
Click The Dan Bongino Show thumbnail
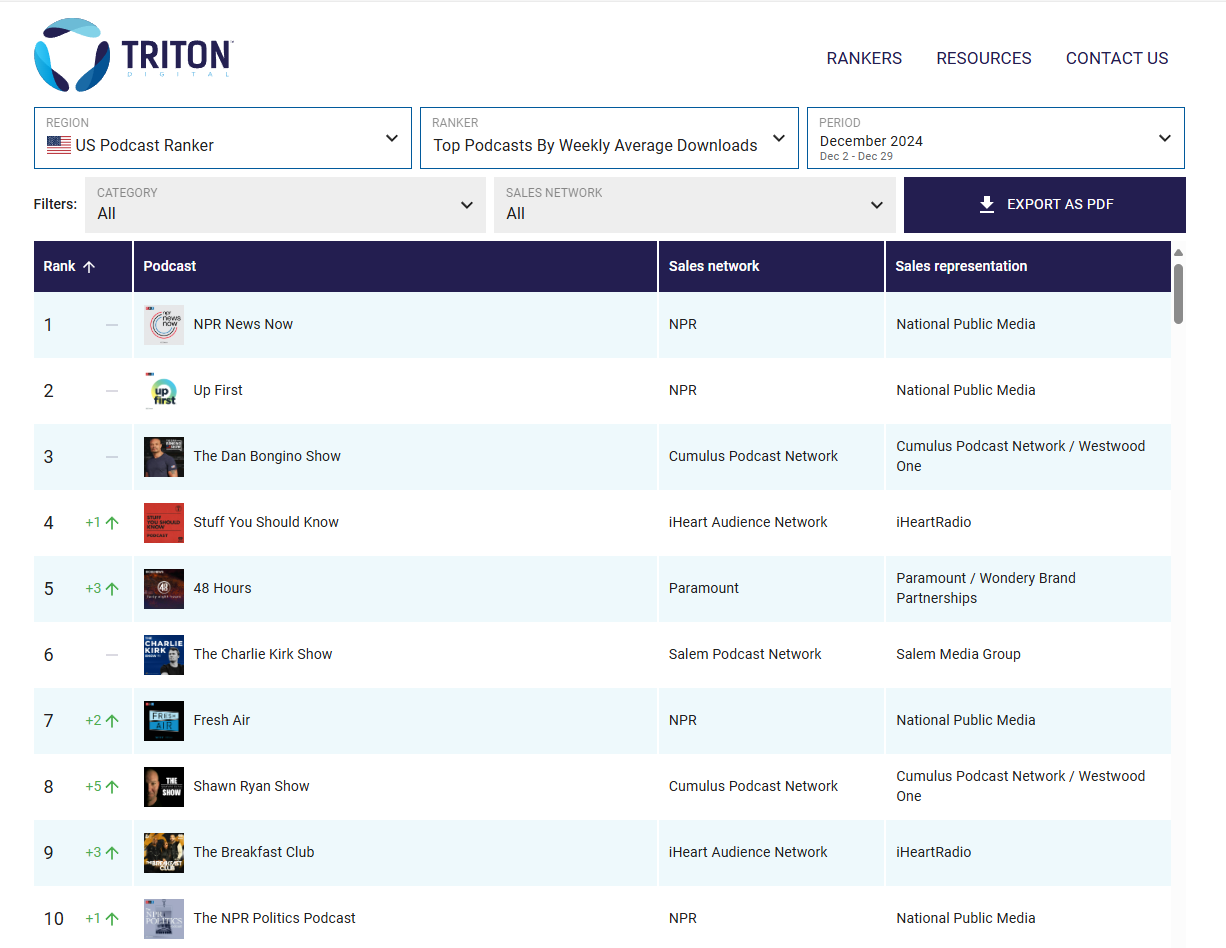pos(164,457)
